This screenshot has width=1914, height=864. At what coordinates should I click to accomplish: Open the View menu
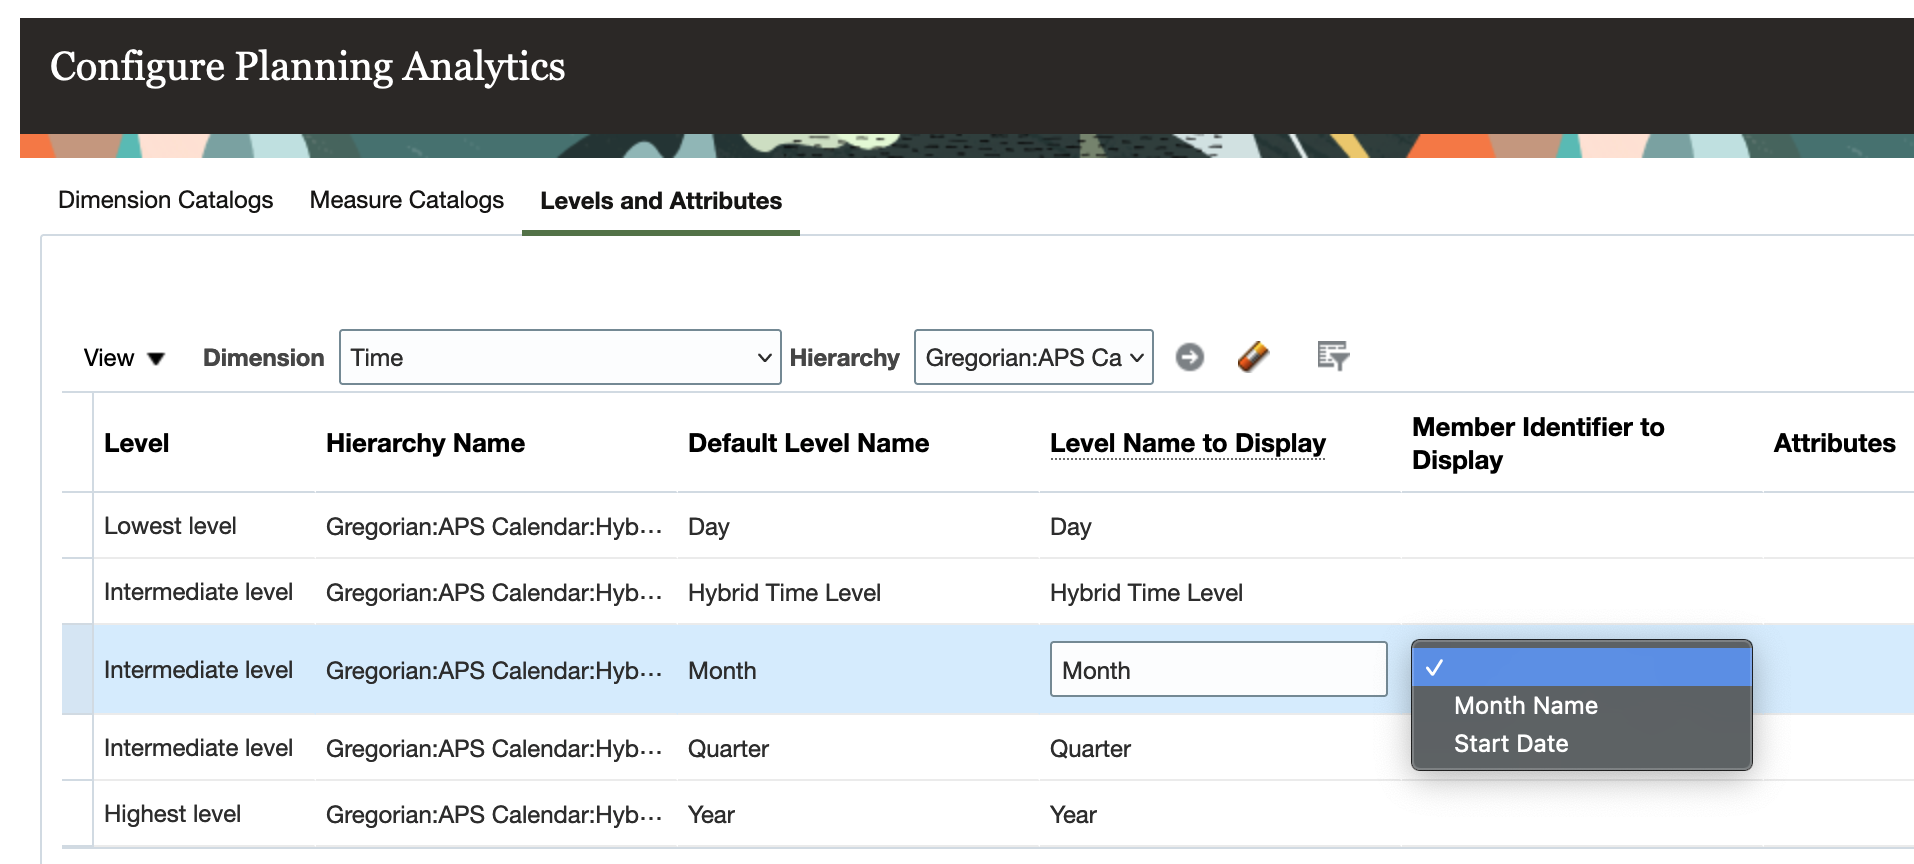point(124,358)
